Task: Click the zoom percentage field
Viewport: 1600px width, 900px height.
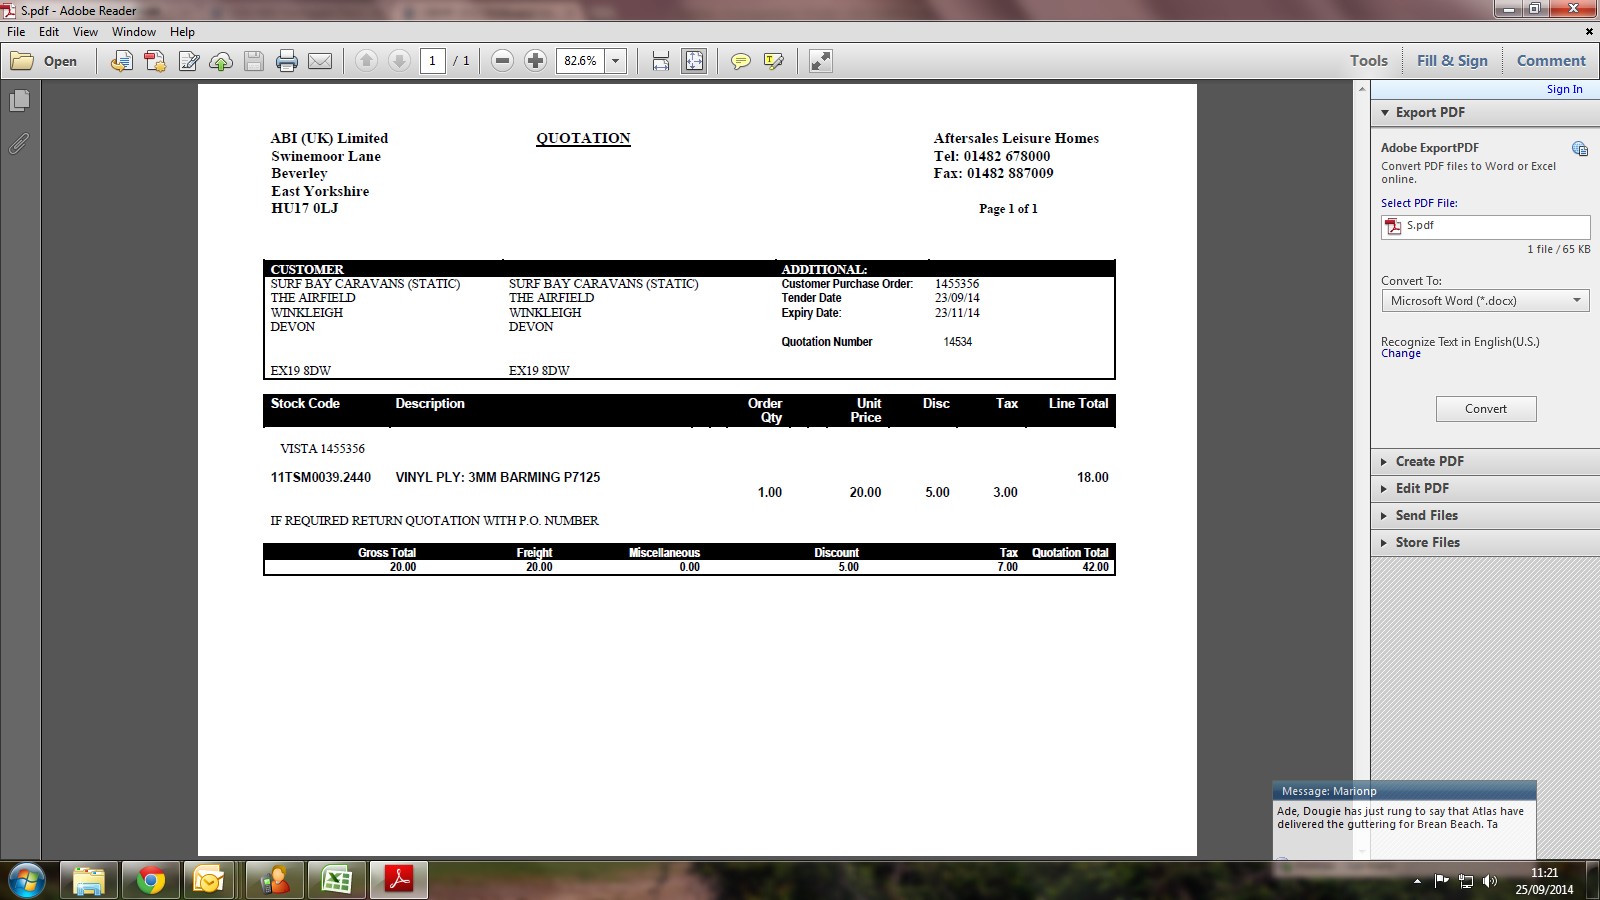Action: [580, 61]
